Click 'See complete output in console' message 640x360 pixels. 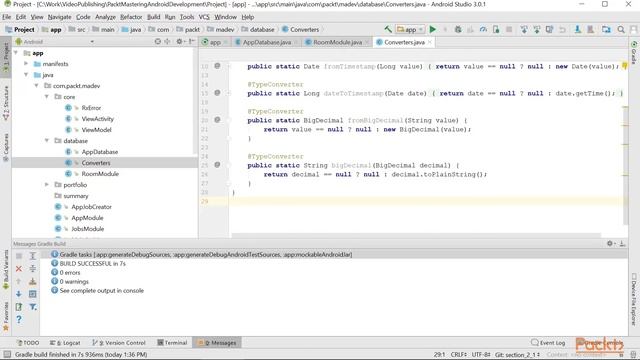[102, 290]
